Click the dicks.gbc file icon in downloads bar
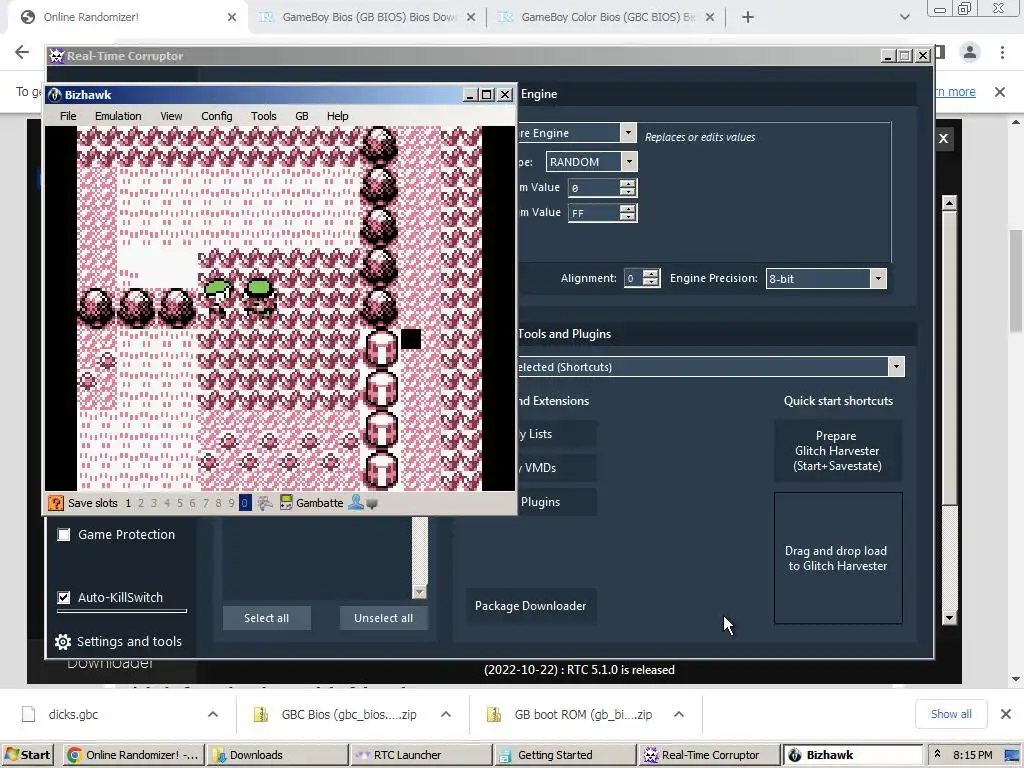 (x=29, y=714)
